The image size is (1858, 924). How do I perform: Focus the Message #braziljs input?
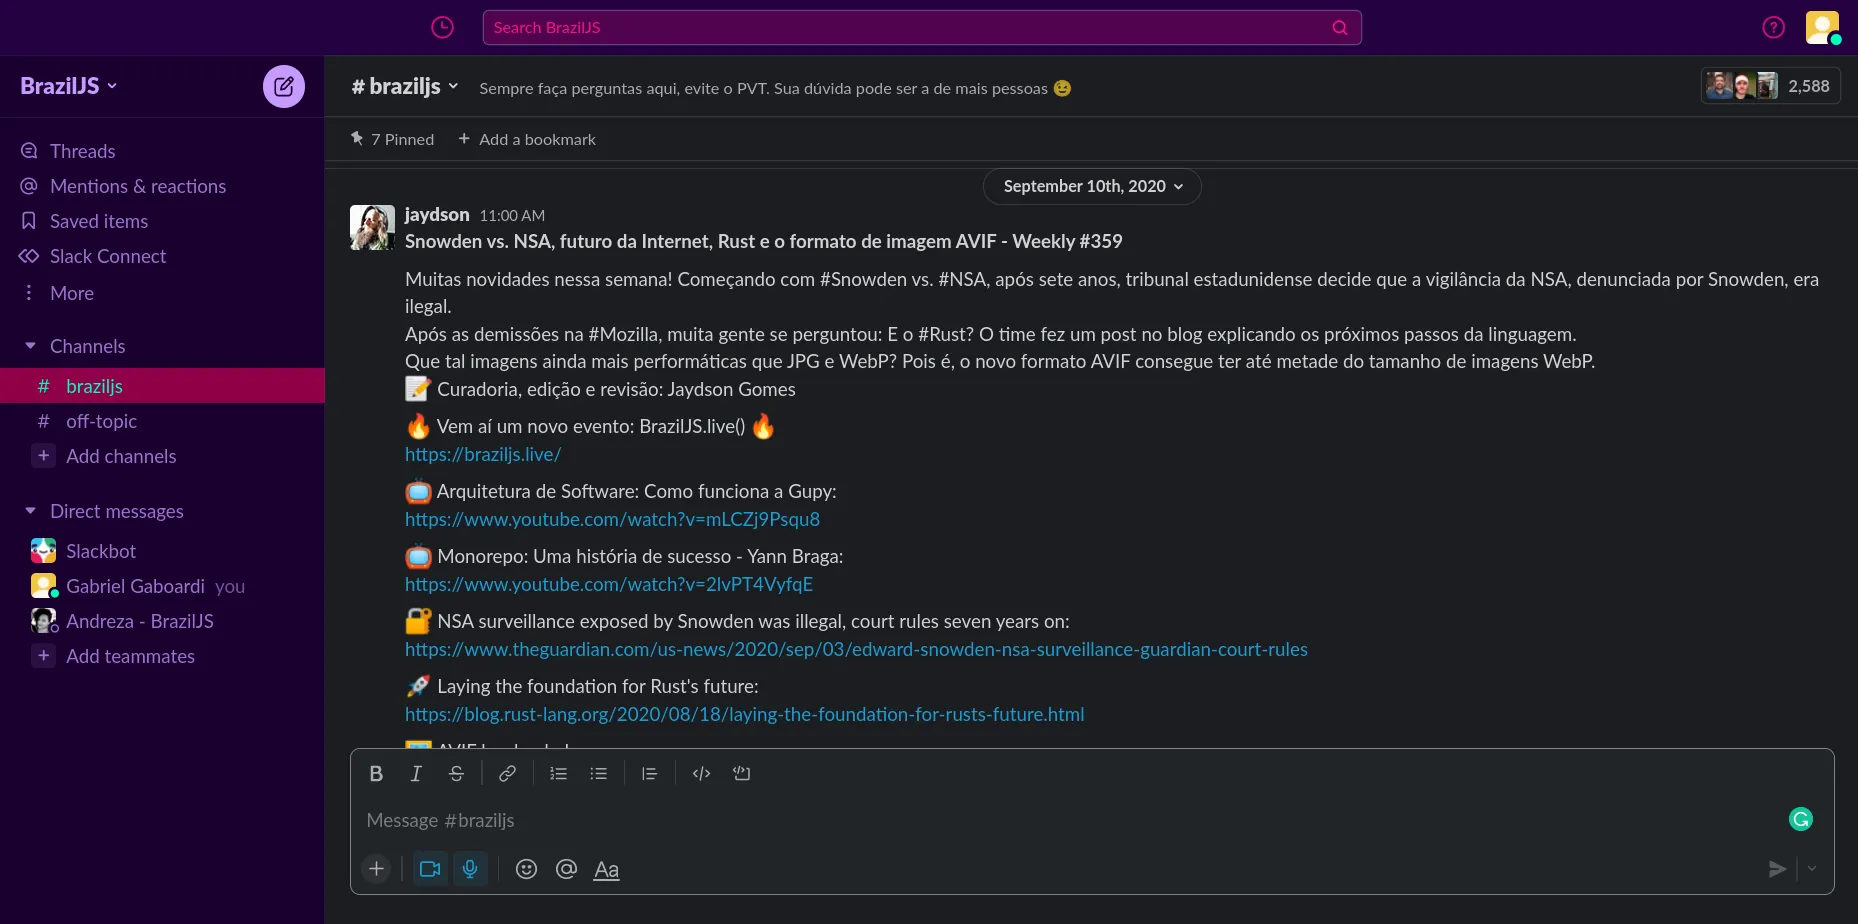point(1070,820)
